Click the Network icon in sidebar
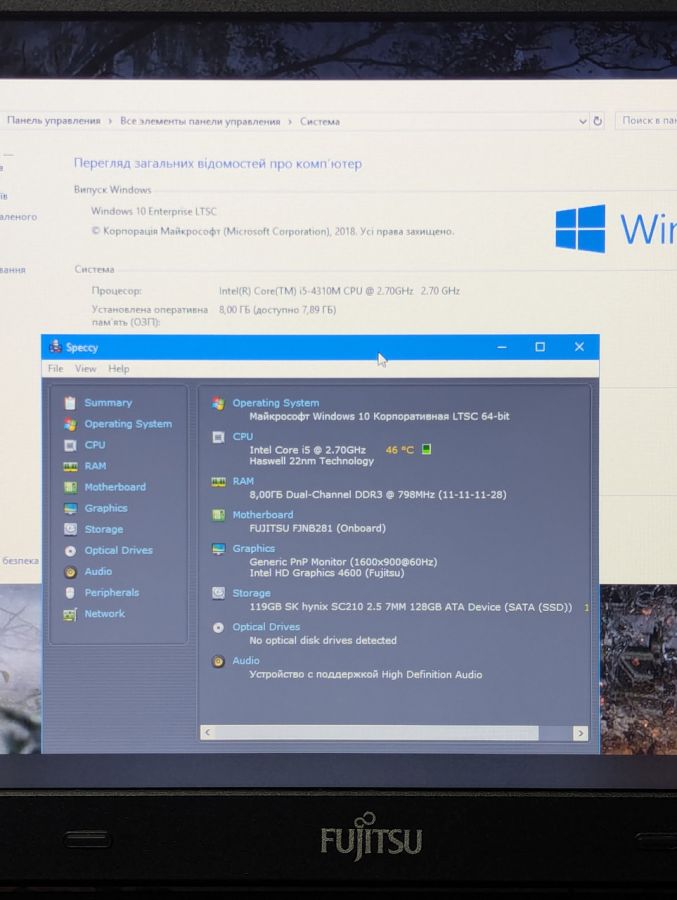 70,615
